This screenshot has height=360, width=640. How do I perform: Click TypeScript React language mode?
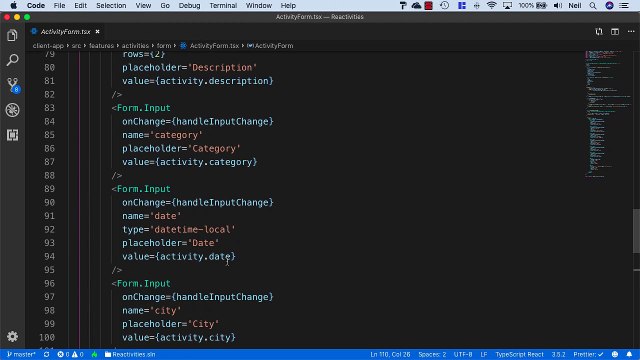point(519,354)
